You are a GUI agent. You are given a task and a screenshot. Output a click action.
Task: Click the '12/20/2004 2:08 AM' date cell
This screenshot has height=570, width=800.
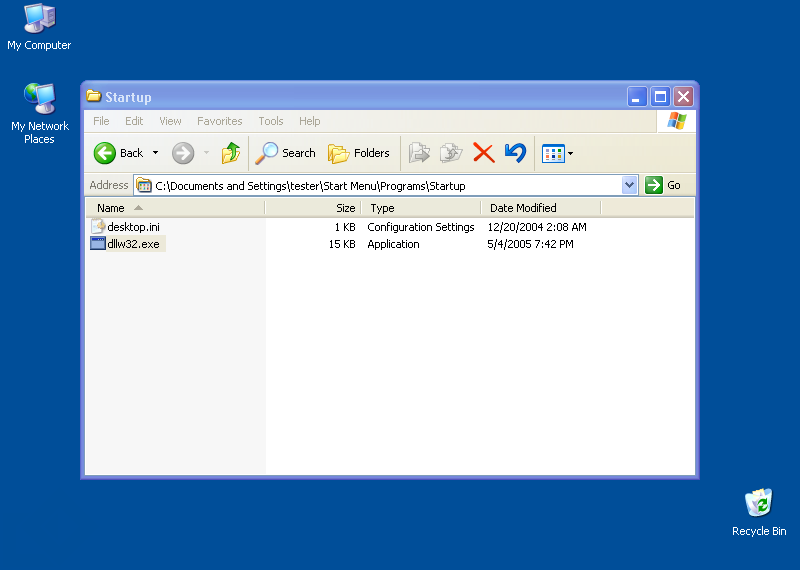click(537, 227)
